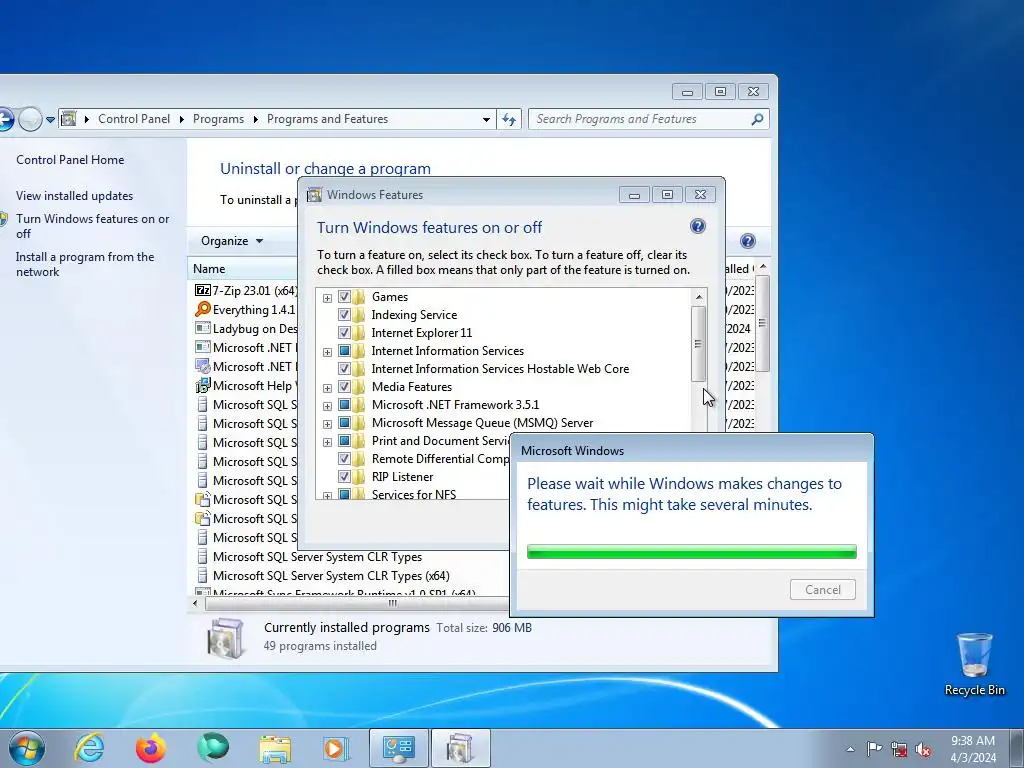The width and height of the screenshot is (1024, 768).
Task: Expand the Microsoft Message Queue (MSMQ) Server node
Action: point(327,424)
